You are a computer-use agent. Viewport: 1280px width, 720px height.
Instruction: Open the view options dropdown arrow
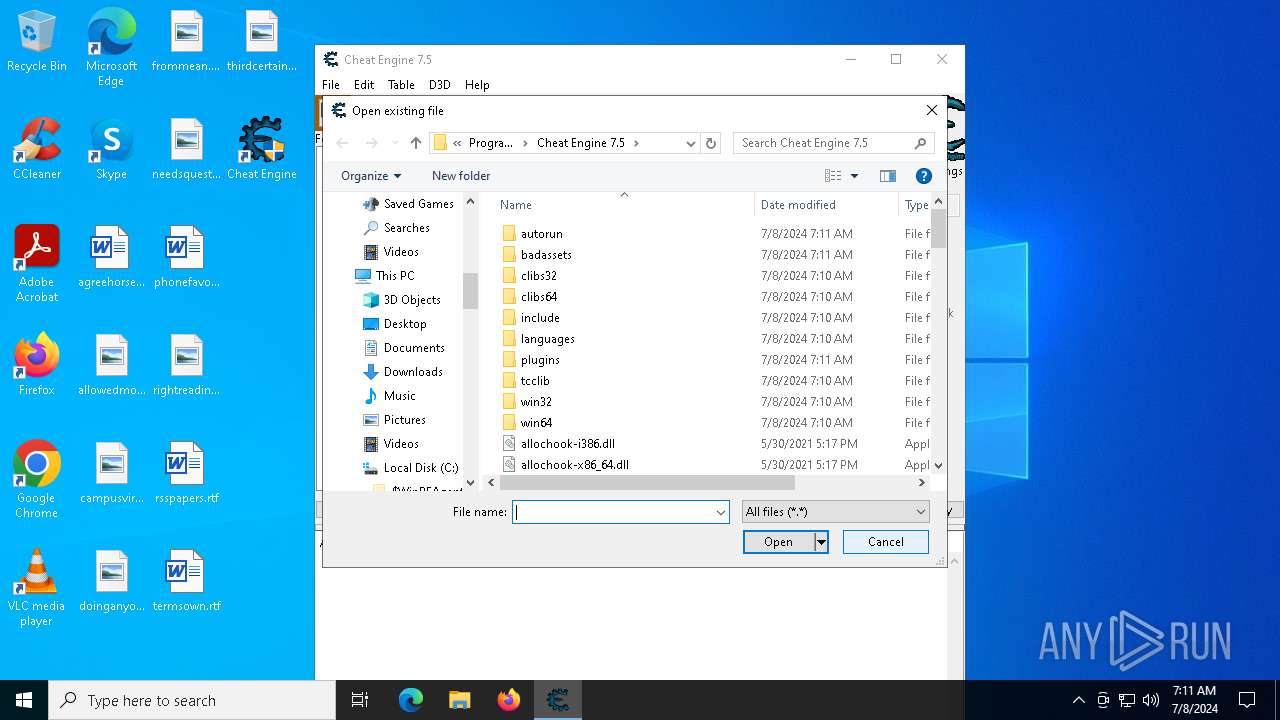854,176
